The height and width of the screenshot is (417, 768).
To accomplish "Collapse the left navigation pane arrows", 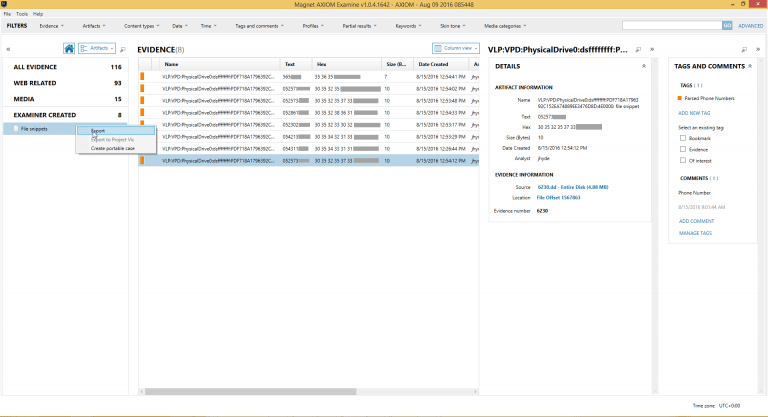I will (x=8, y=49).
